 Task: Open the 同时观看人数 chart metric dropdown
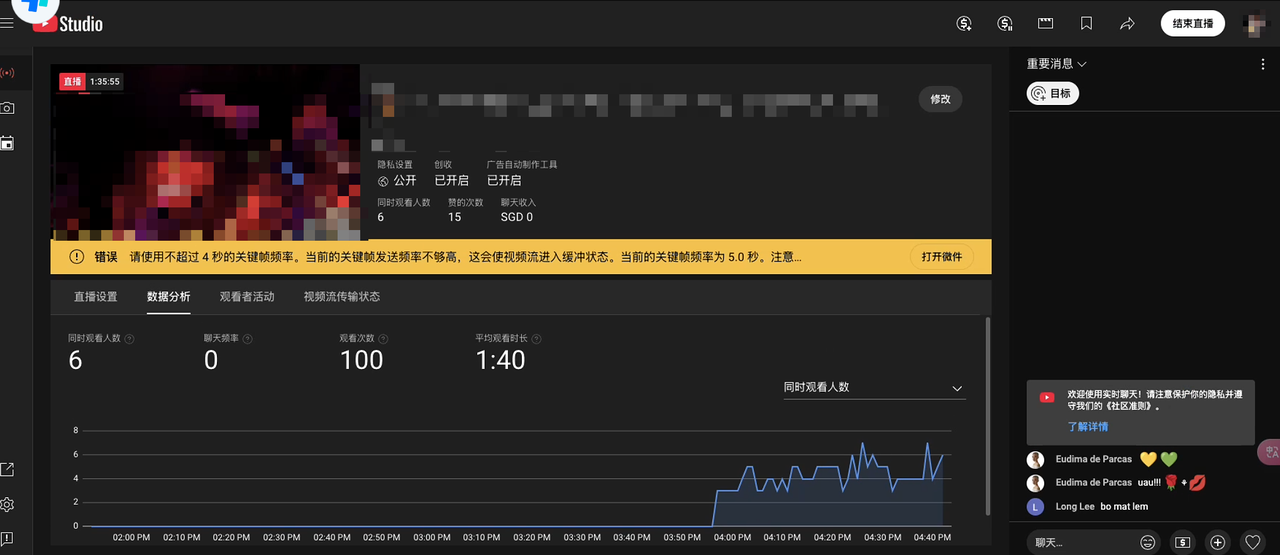click(874, 388)
